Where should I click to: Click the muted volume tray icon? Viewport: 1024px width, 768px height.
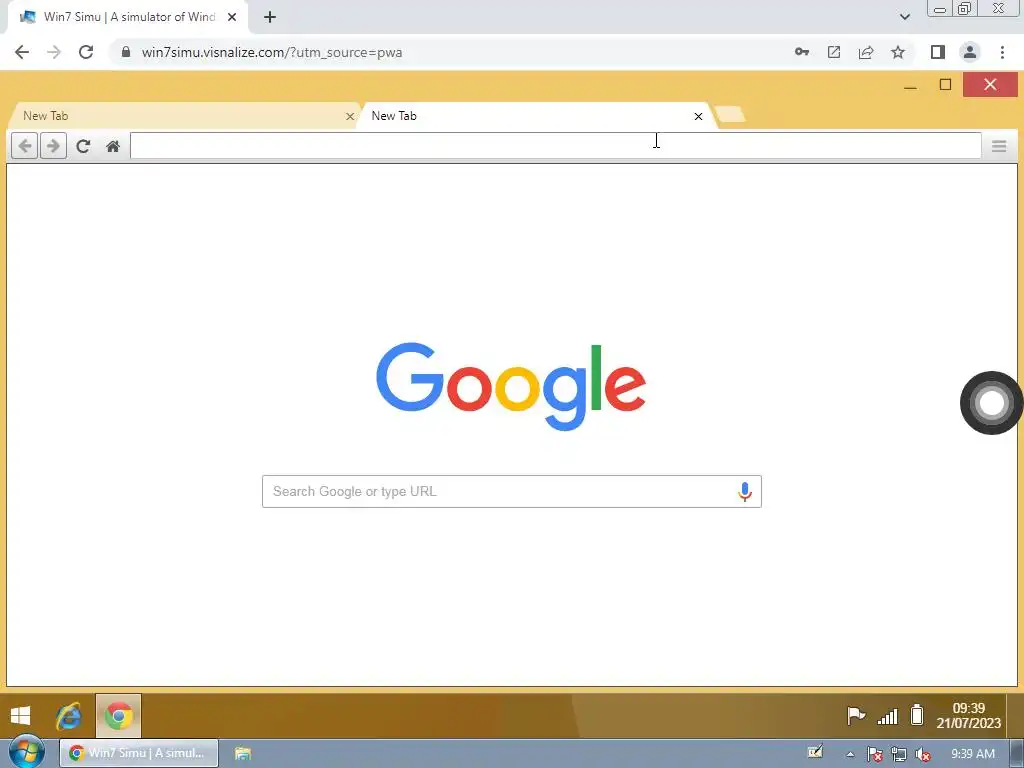tap(923, 754)
